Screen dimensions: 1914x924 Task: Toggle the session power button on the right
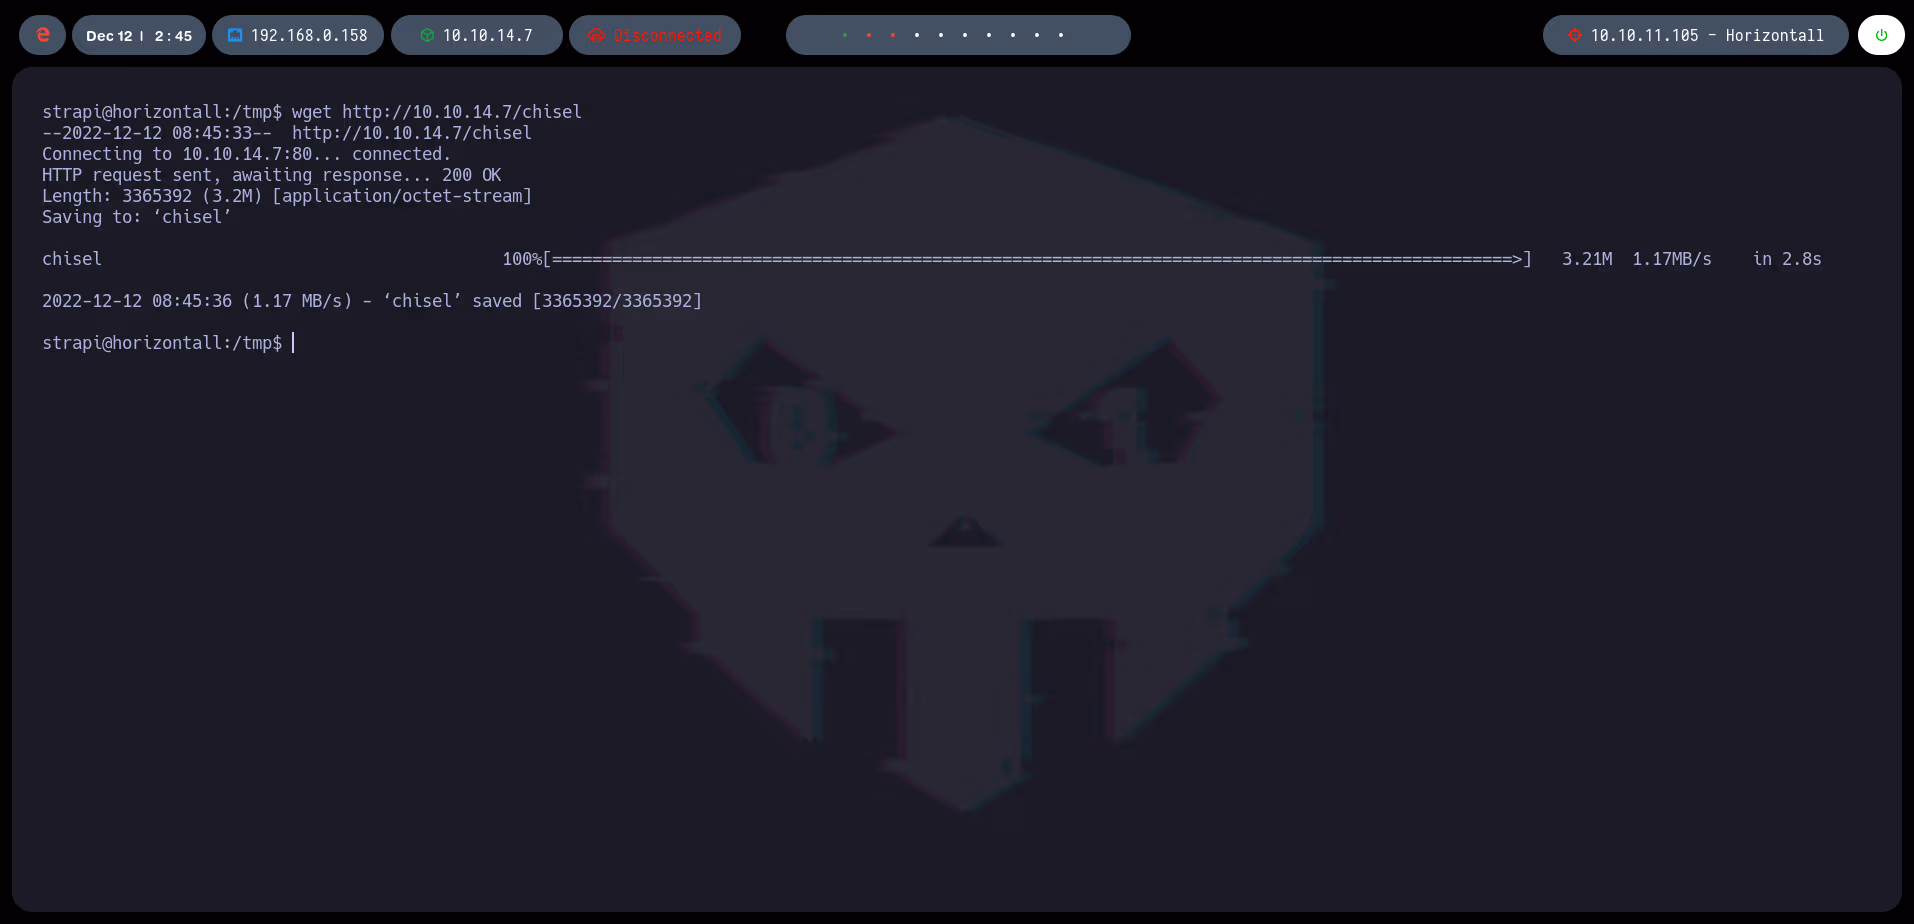(x=1881, y=35)
